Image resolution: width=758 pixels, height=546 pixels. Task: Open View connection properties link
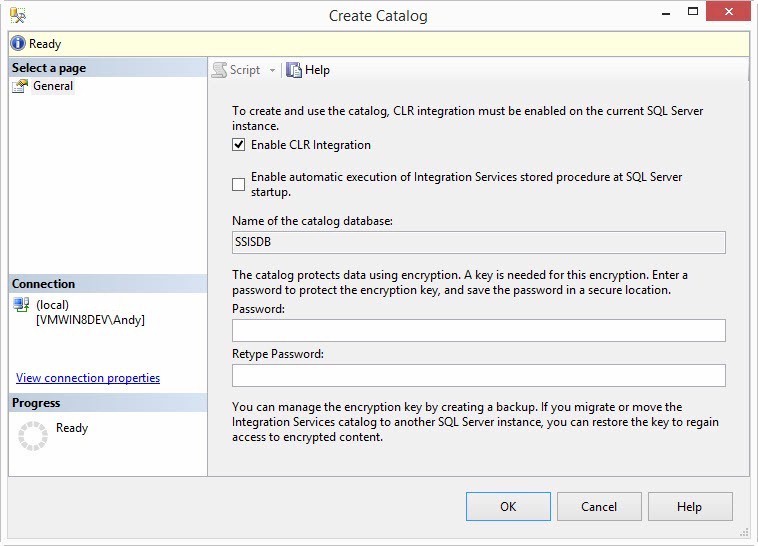[x=88, y=378]
